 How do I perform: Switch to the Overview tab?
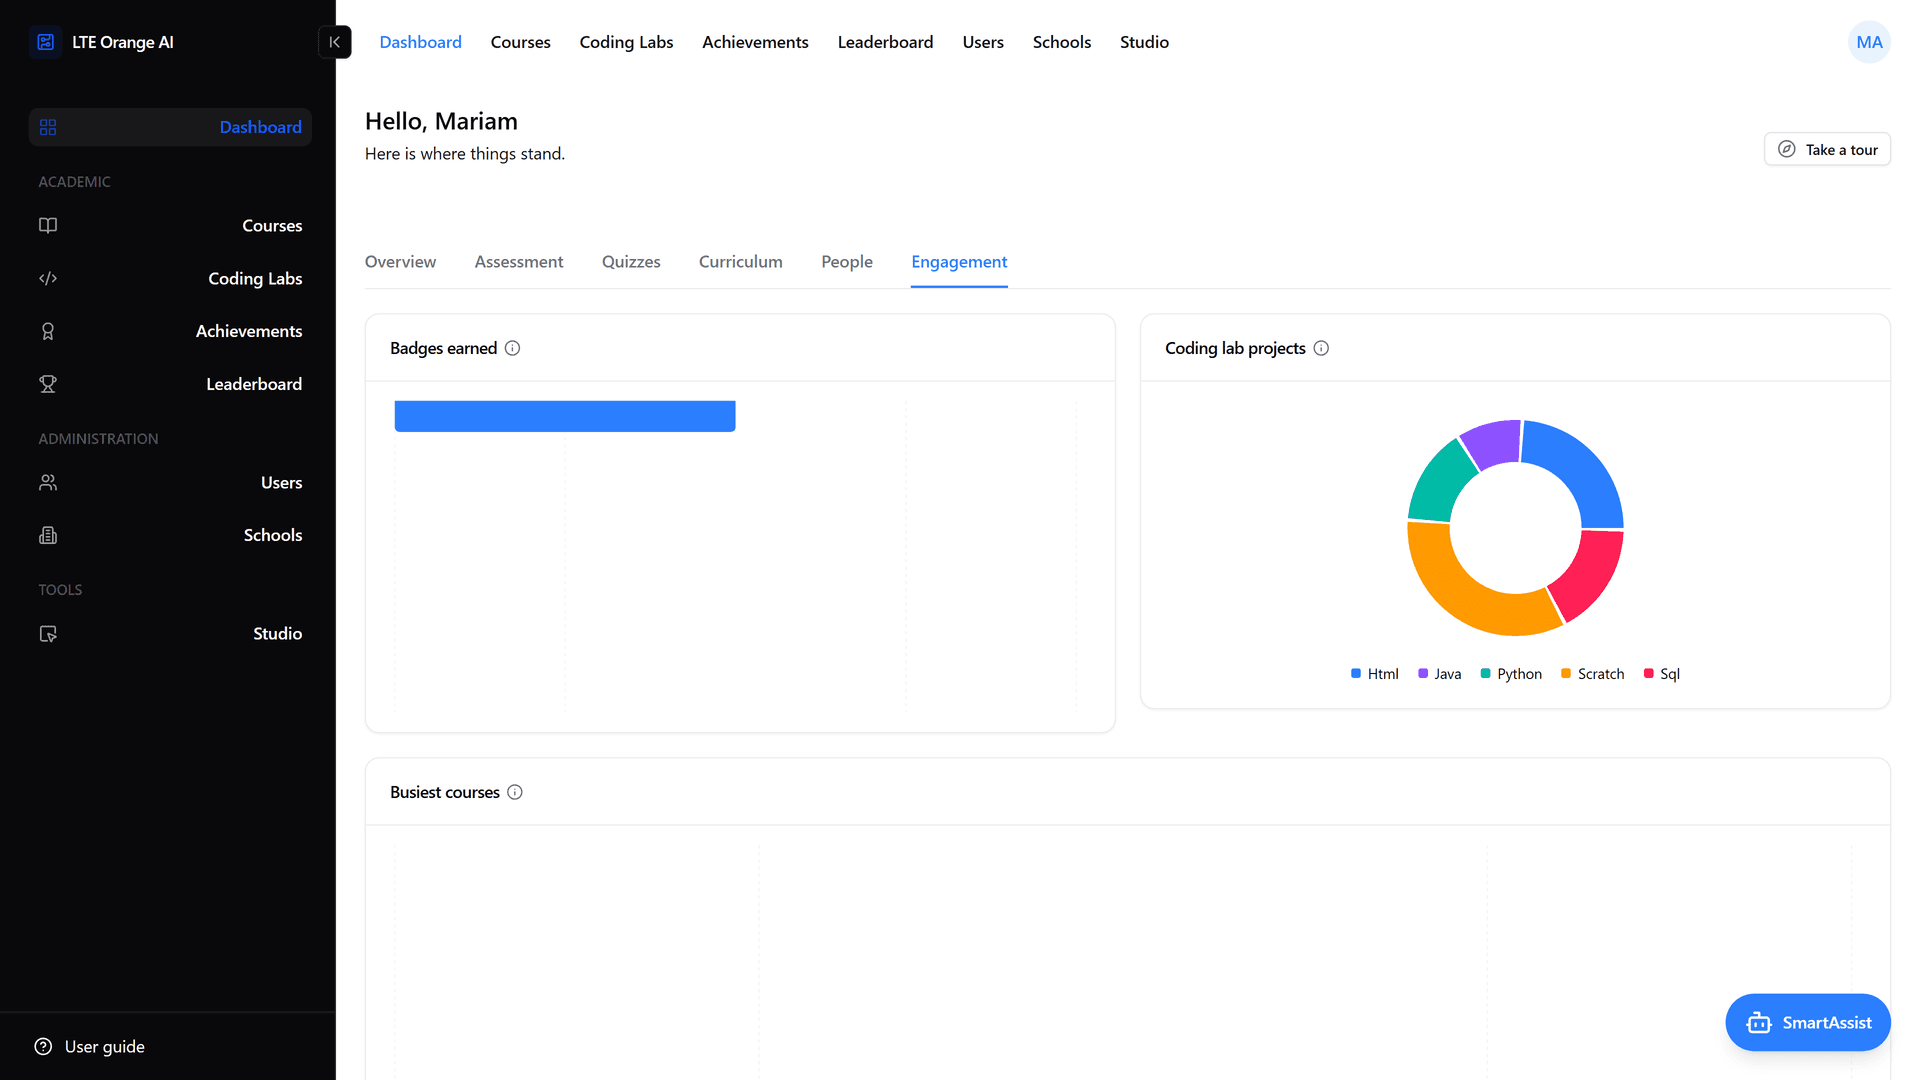point(400,262)
